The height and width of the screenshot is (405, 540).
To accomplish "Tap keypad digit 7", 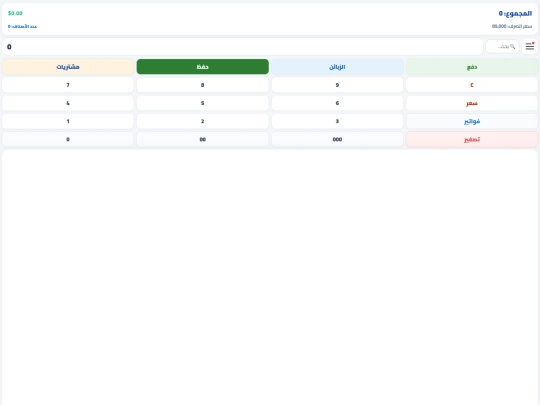I will coord(68,85).
